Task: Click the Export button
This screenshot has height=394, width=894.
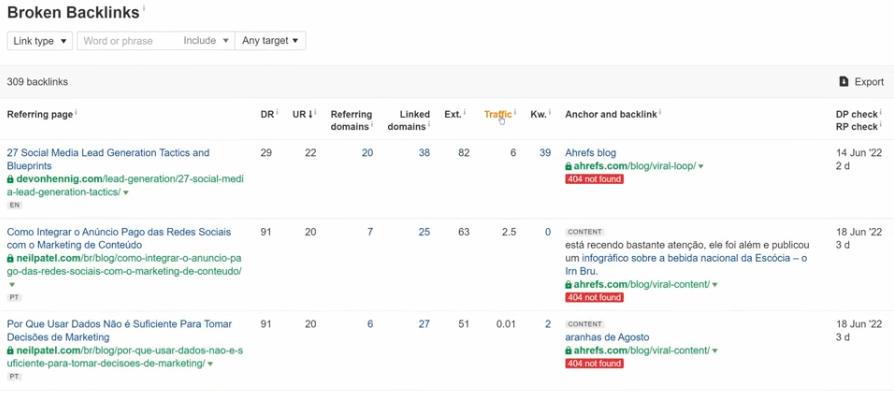Action: (862, 82)
